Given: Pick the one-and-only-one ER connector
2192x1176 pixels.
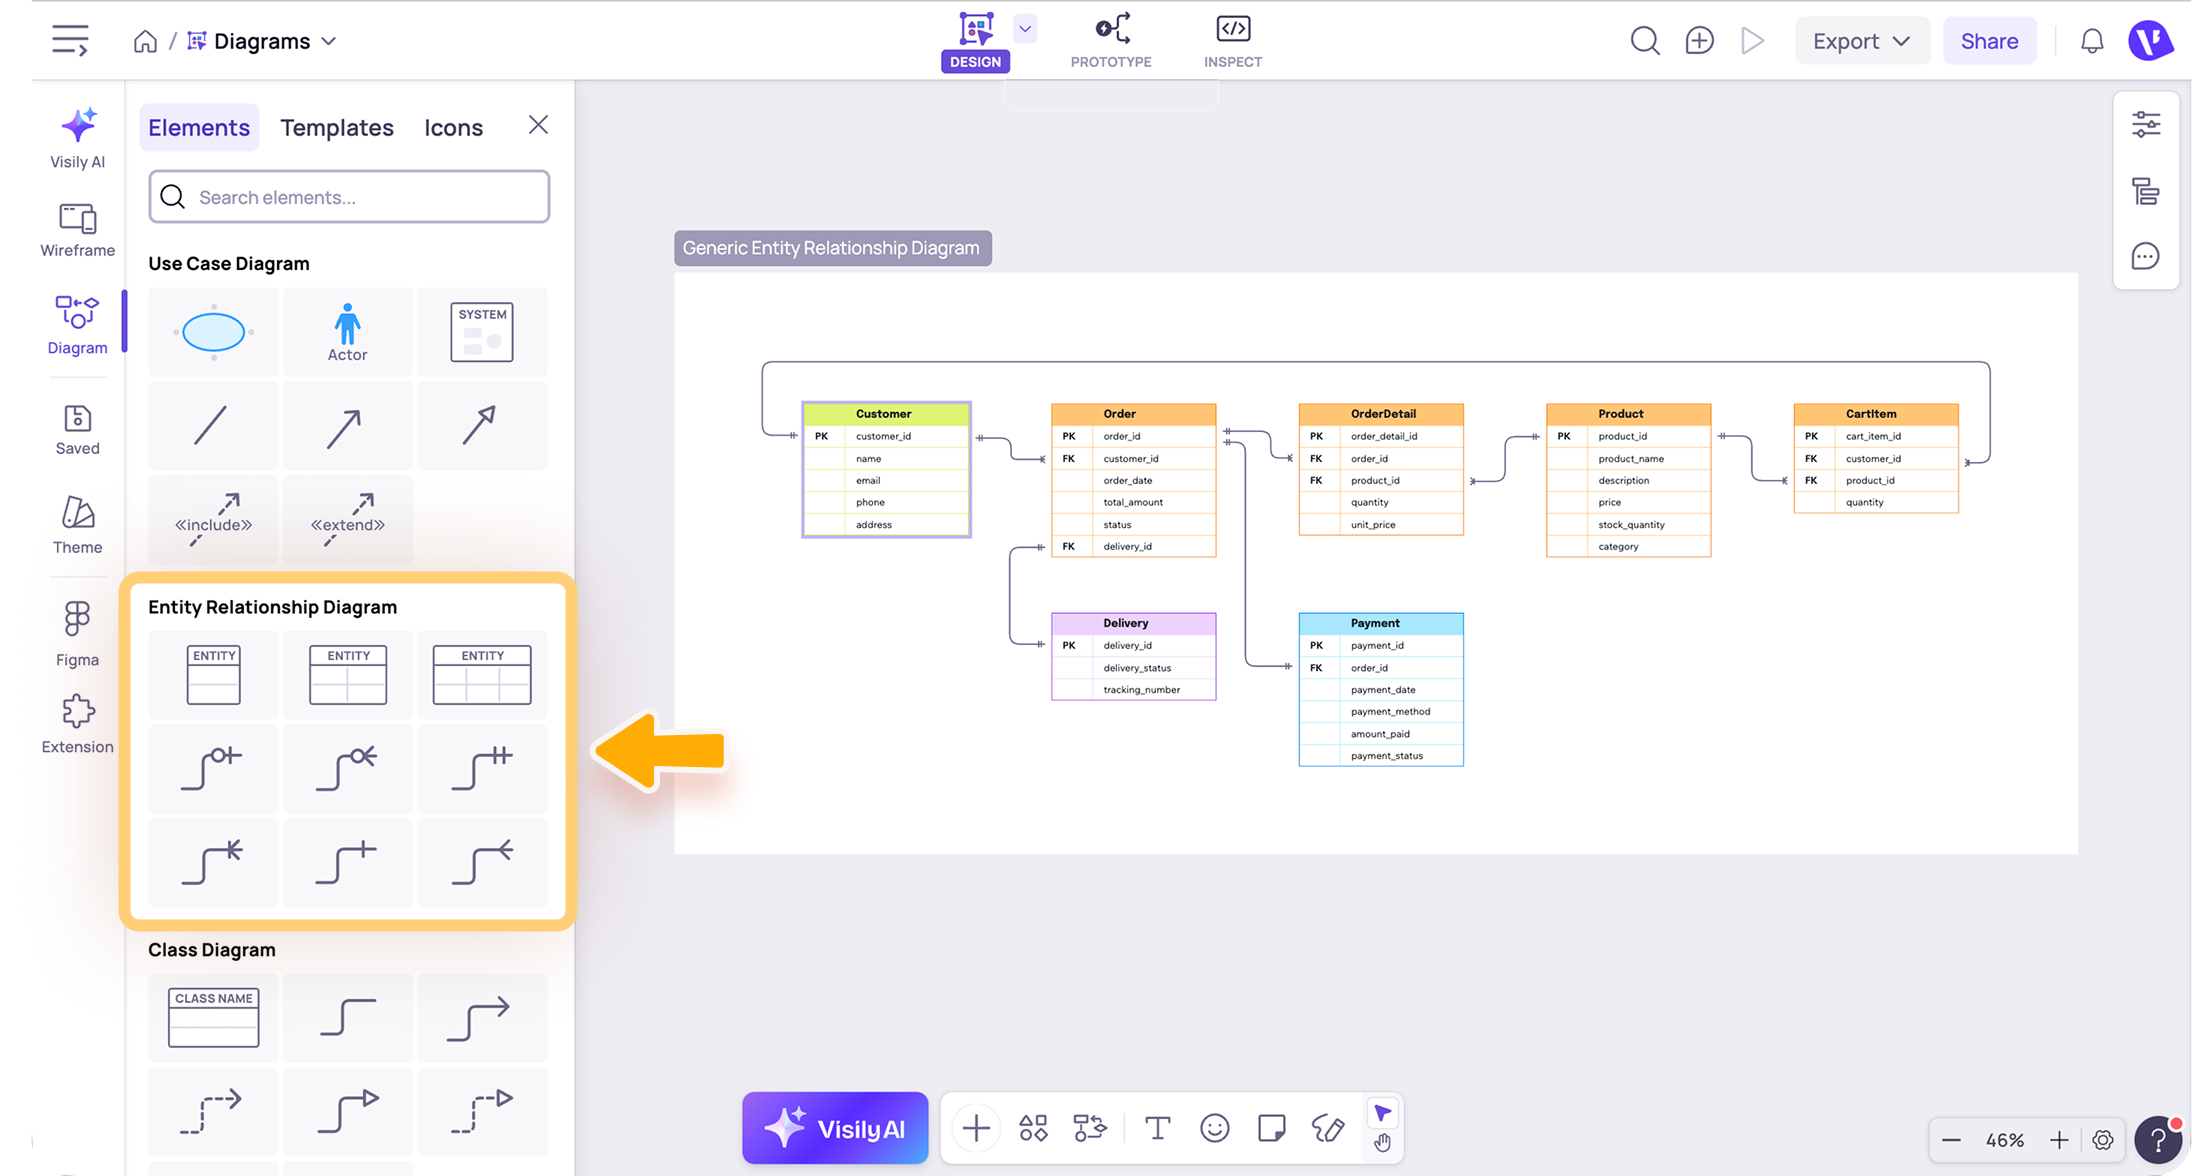Looking at the screenshot, I should coord(482,768).
